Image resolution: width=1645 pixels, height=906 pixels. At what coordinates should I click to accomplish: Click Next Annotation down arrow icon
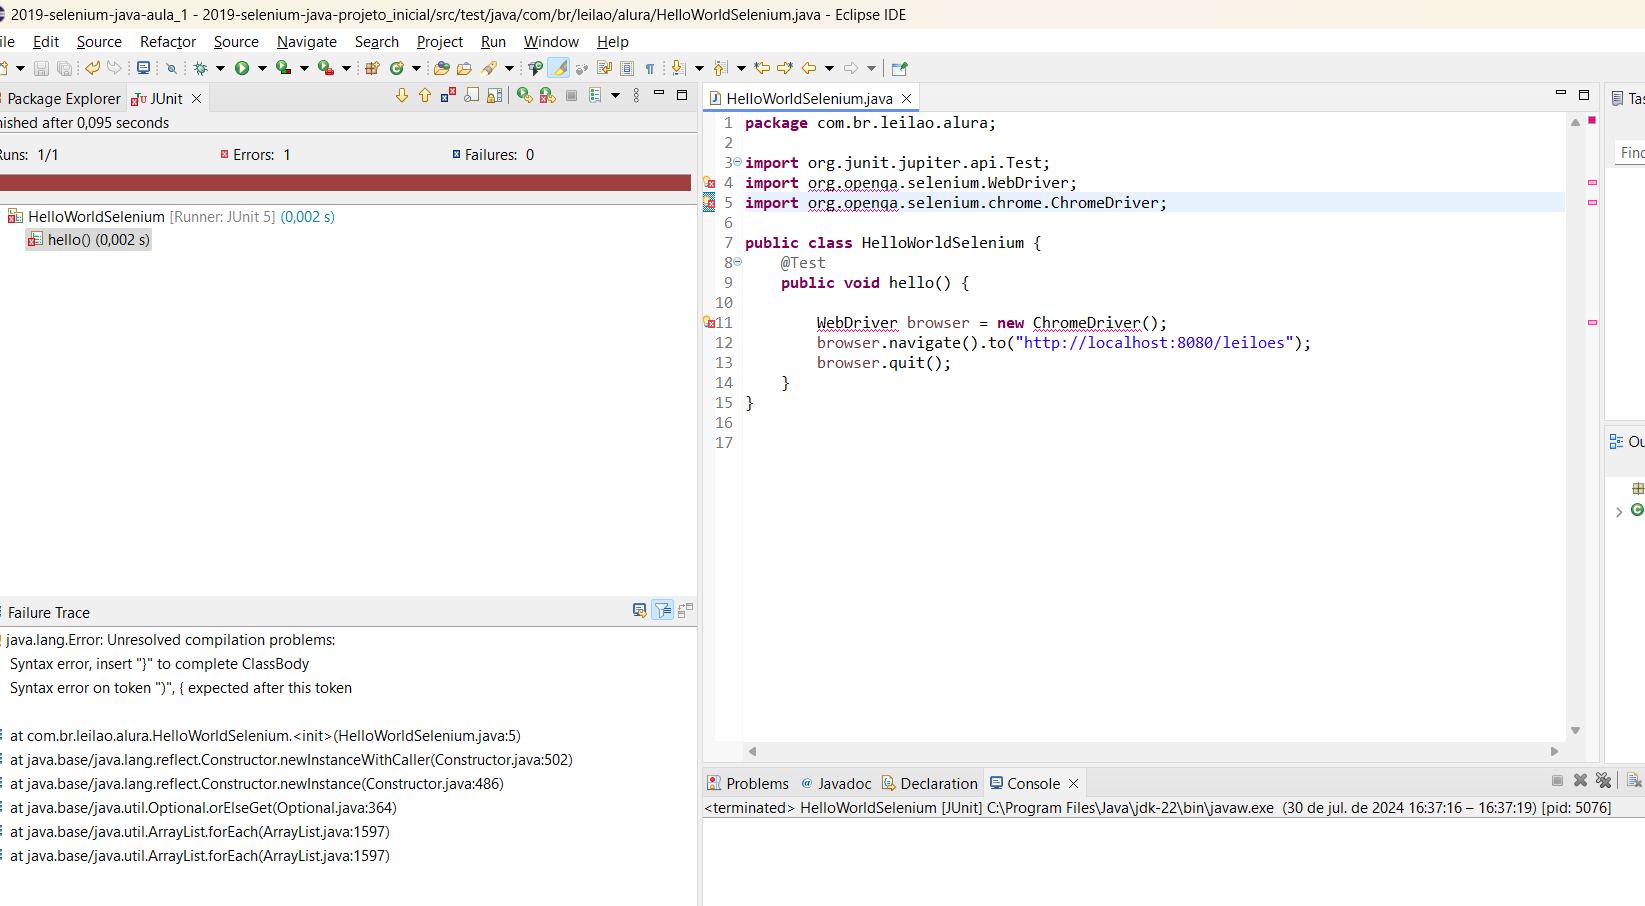click(x=678, y=68)
